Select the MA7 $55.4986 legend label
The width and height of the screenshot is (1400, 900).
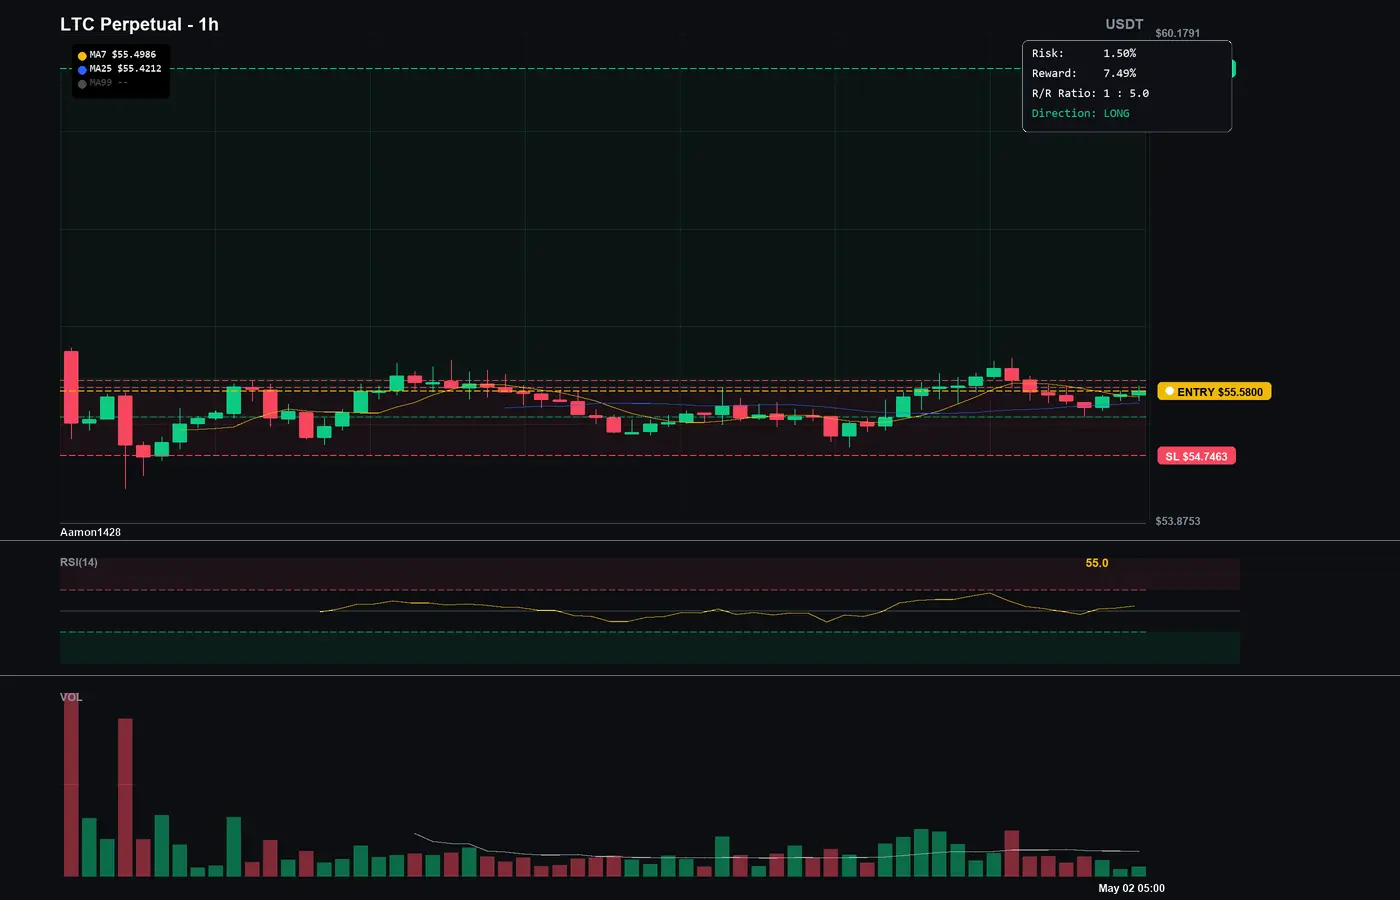pos(123,55)
